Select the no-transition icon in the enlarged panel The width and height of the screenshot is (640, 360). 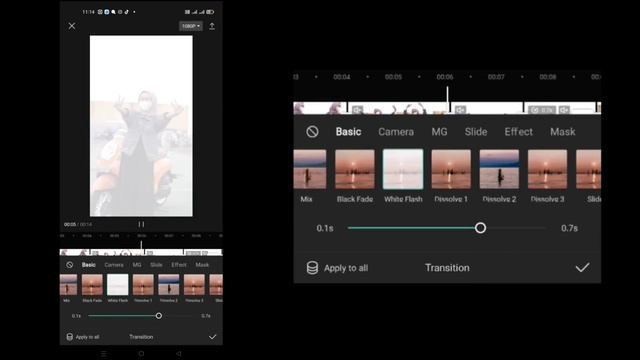(312, 131)
